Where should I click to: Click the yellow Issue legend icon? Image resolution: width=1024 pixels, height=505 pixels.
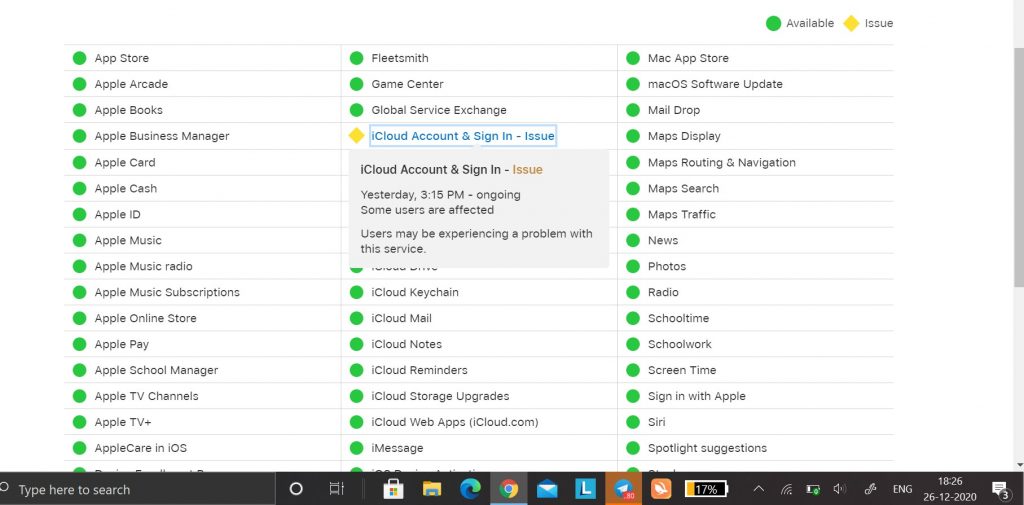click(851, 24)
